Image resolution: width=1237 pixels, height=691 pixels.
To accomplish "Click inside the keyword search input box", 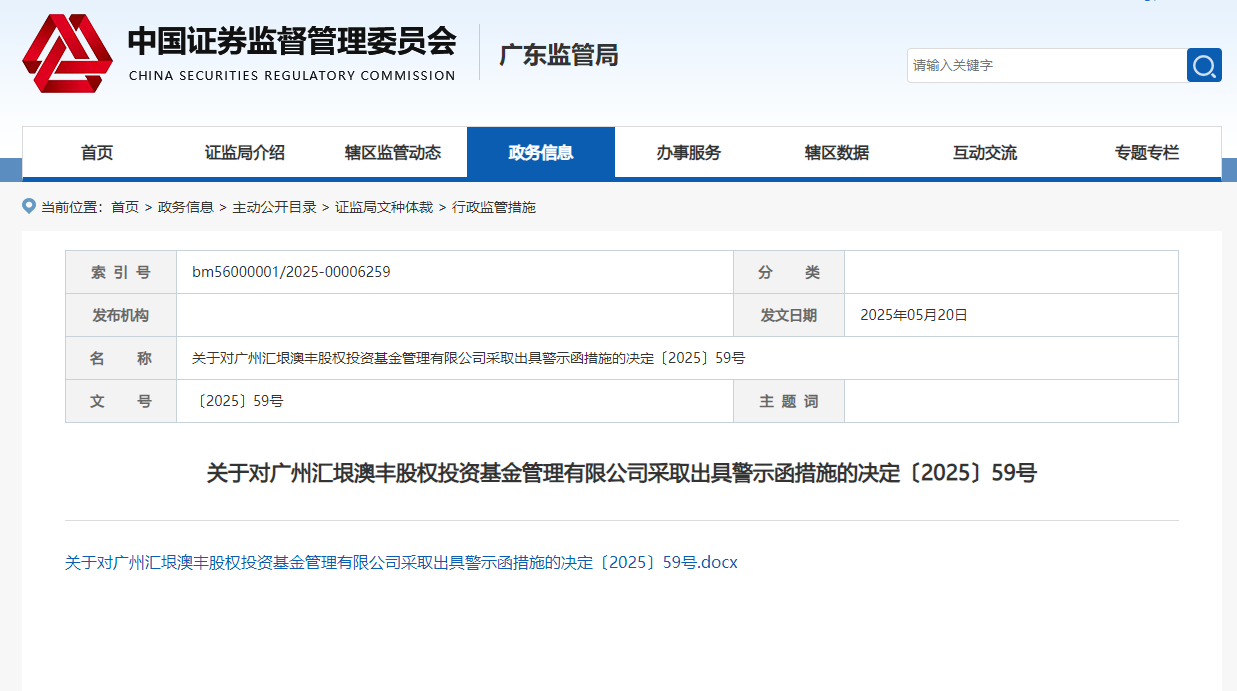I will (x=1040, y=64).
